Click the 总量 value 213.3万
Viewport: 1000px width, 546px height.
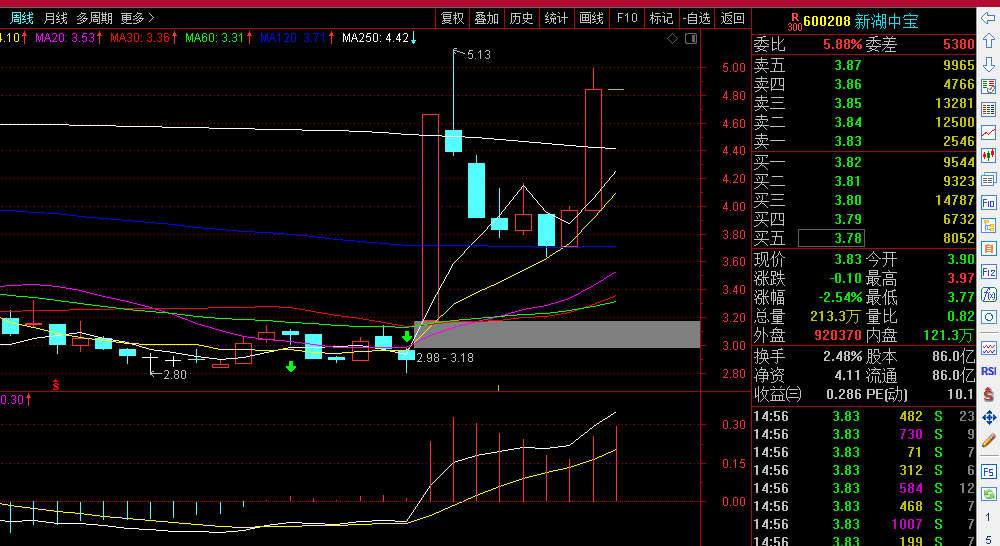coord(834,317)
